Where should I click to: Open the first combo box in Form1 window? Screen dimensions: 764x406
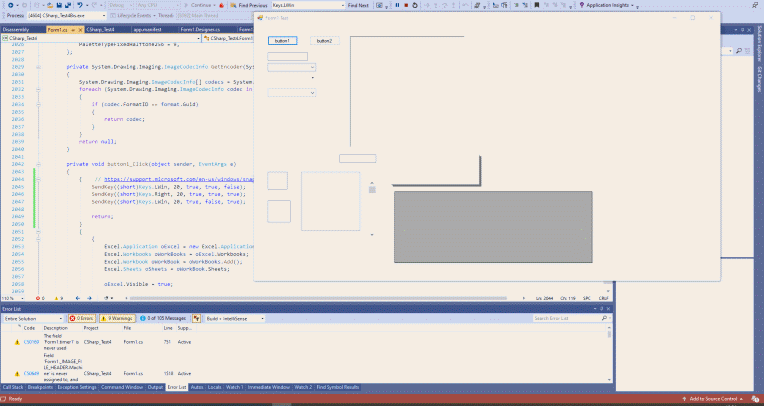[291, 67]
